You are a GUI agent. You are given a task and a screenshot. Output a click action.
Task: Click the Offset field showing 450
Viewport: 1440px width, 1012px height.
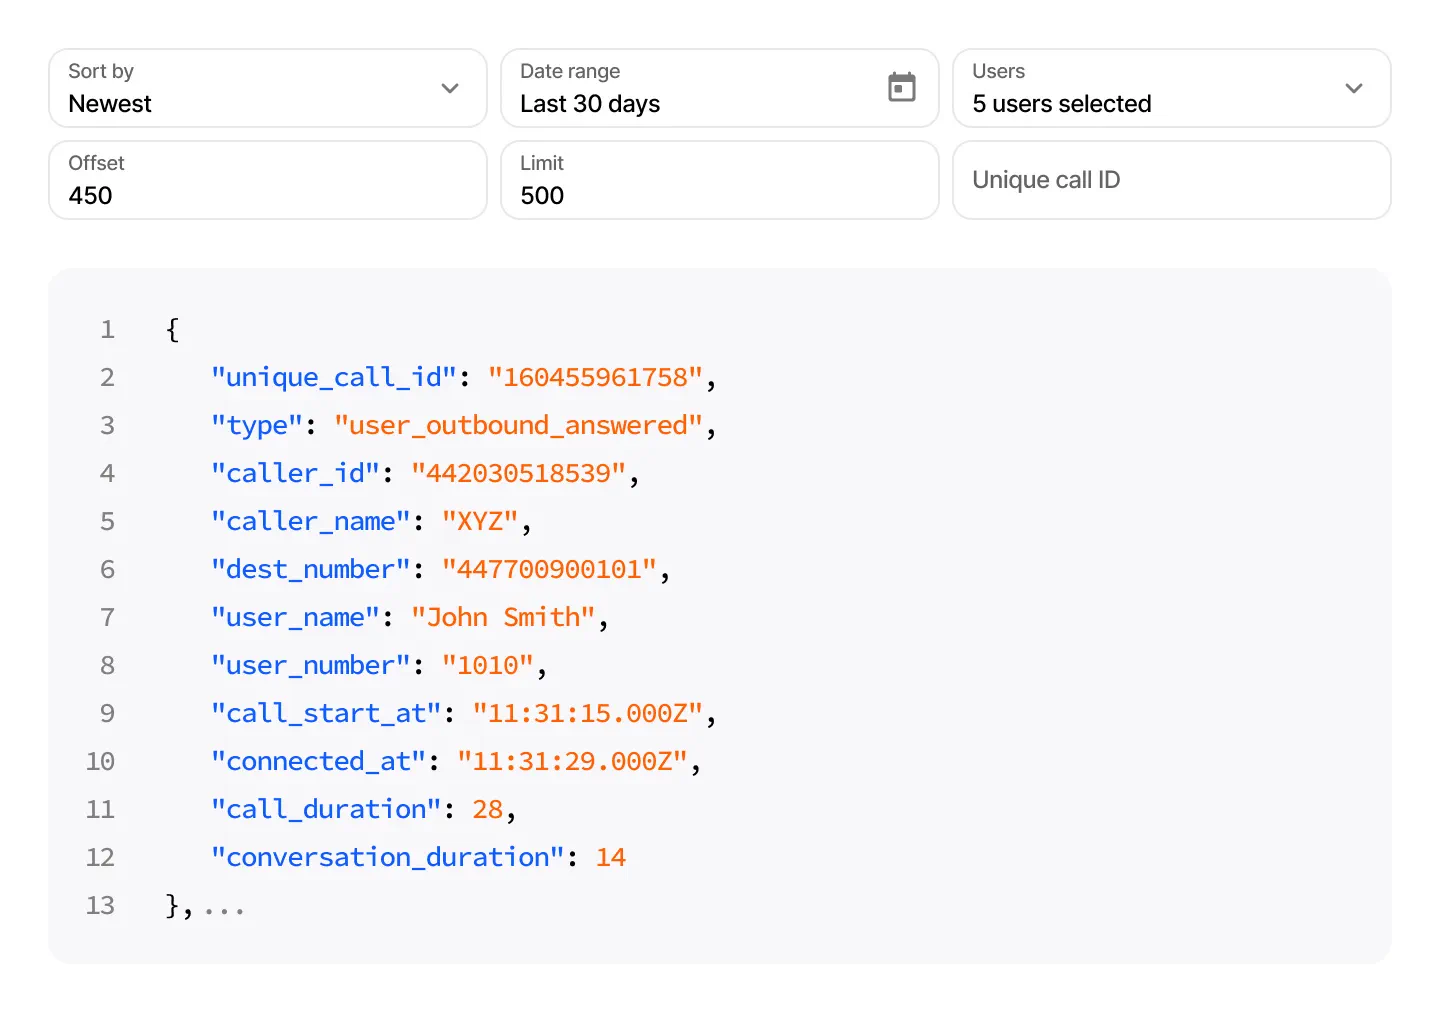tap(268, 180)
